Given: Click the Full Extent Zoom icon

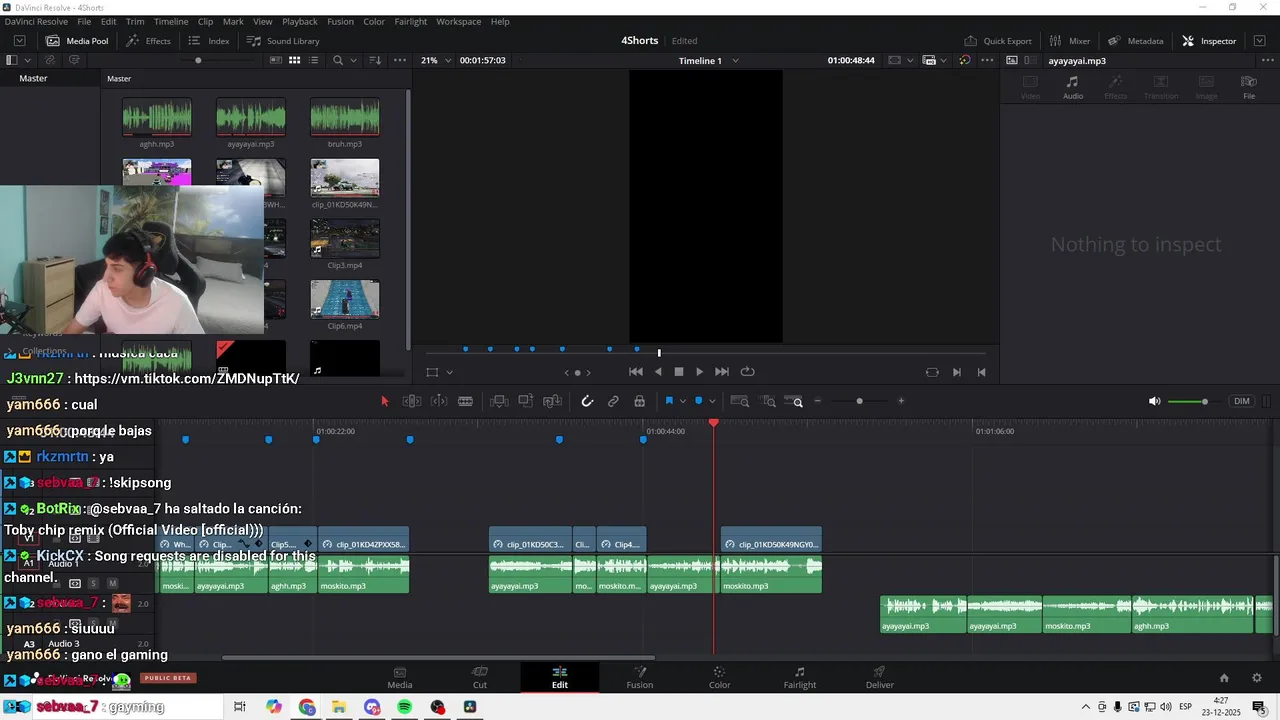Looking at the screenshot, I should tap(740, 401).
